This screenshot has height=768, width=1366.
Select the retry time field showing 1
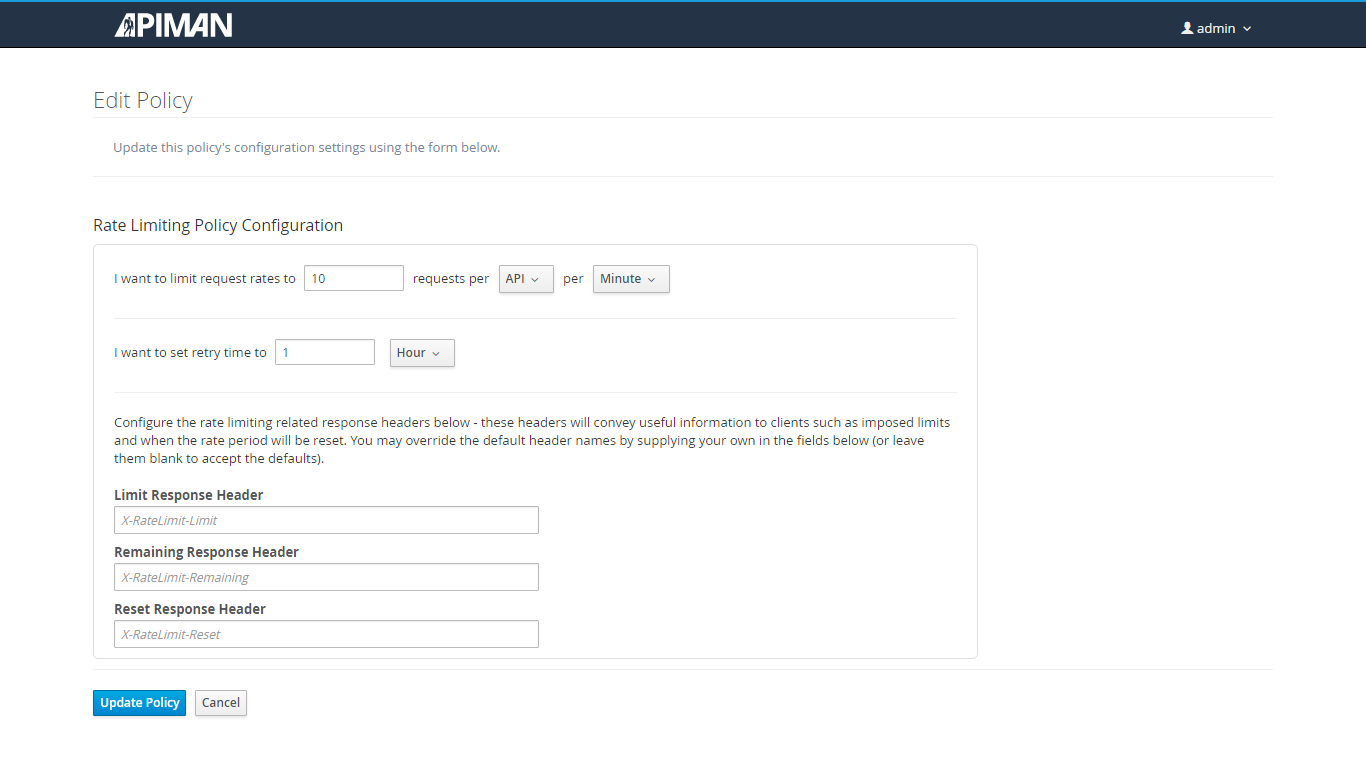[x=324, y=352]
